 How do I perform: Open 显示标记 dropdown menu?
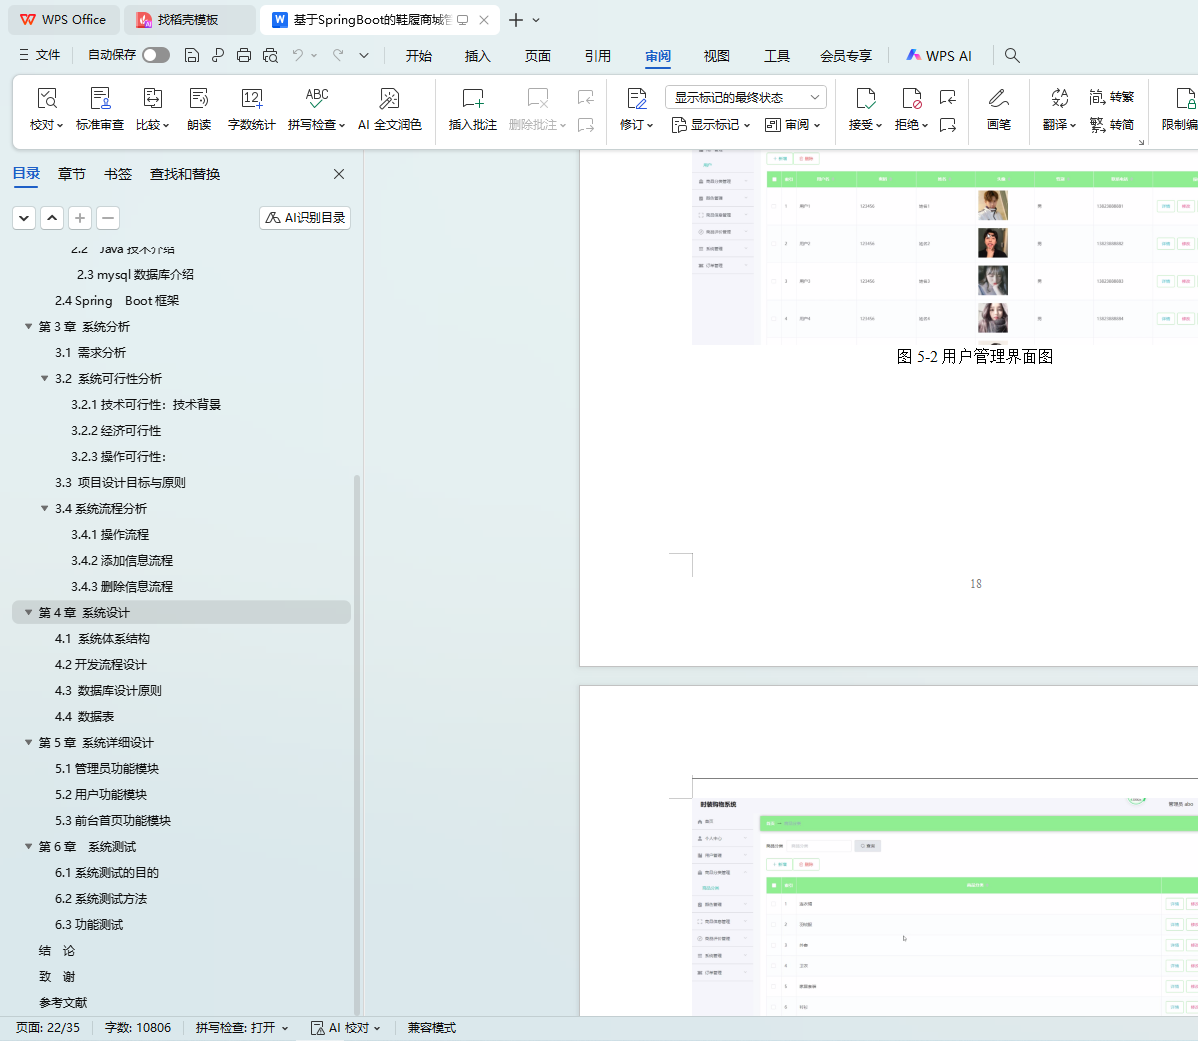pyautogui.click(x=711, y=124)
